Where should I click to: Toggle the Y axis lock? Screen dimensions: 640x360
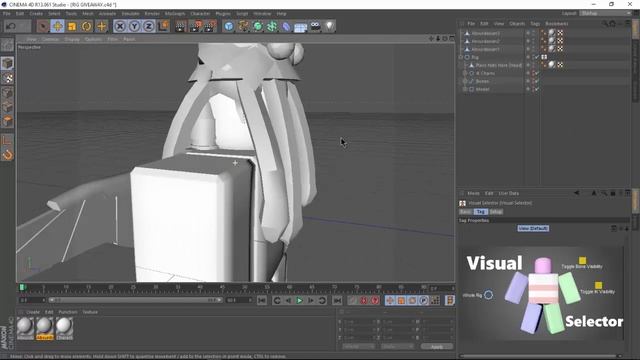pos(134,27)
